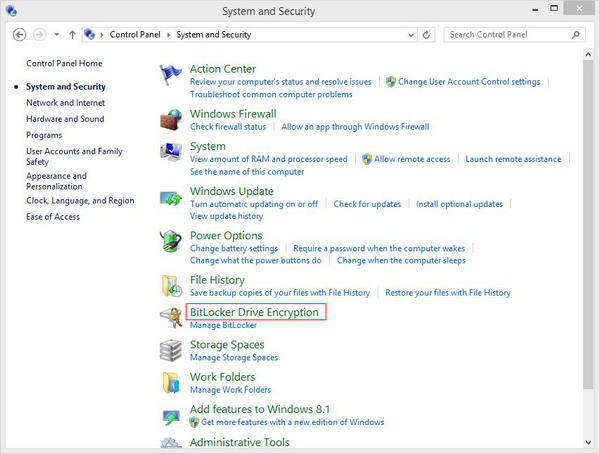Select Hardware and Sound category
The width and height of the screenshot is (600, 454).
[x=65, y=119]
